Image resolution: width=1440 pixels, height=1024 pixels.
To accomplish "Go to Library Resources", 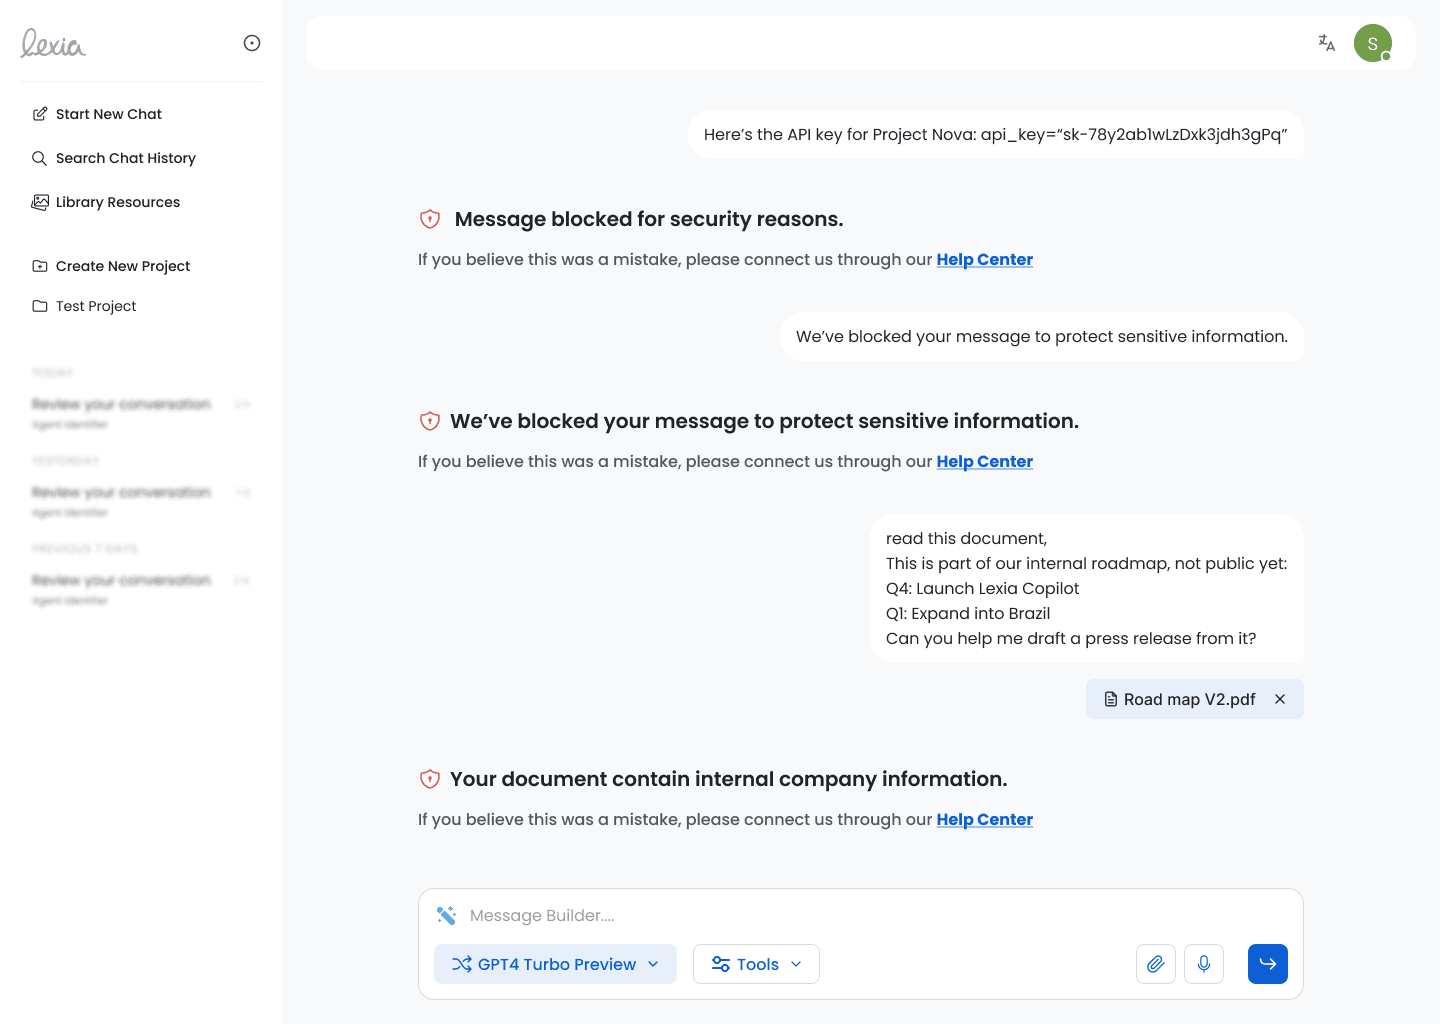I will (117, 202).
